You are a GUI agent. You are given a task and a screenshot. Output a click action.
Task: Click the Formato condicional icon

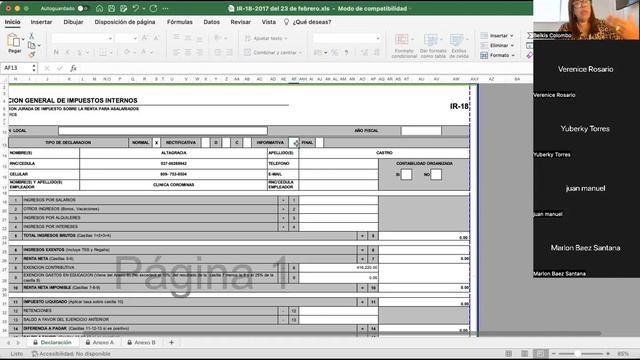(x=404, y=46)
